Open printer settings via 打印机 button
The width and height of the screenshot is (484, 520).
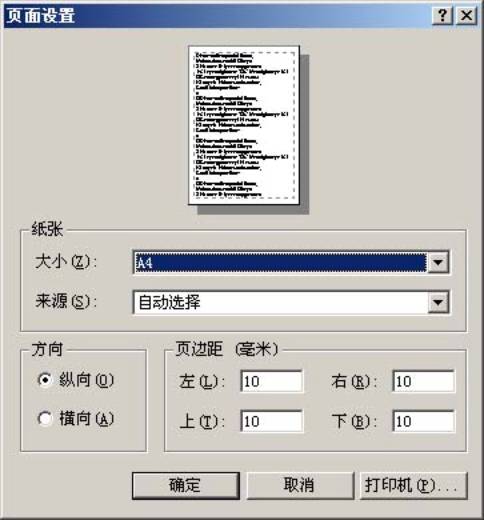[413, 485]
